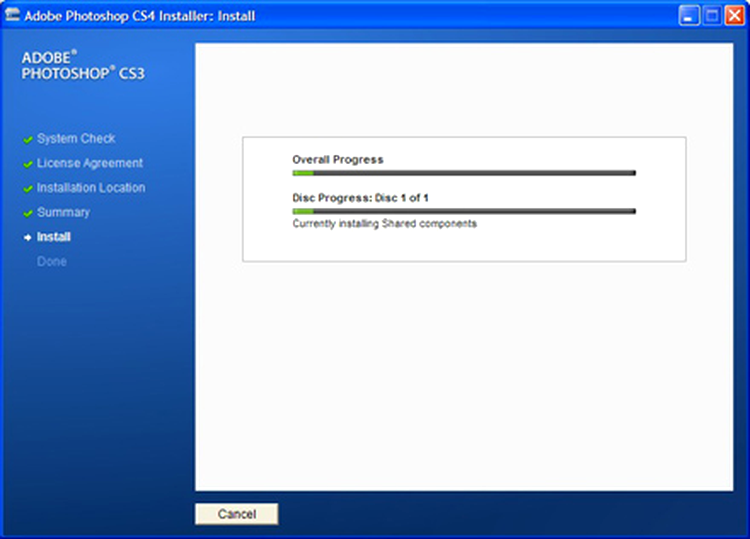This screenshot has width=750, height=539.
Task: Click the Currently installing Shared components text
Action: 385,224
